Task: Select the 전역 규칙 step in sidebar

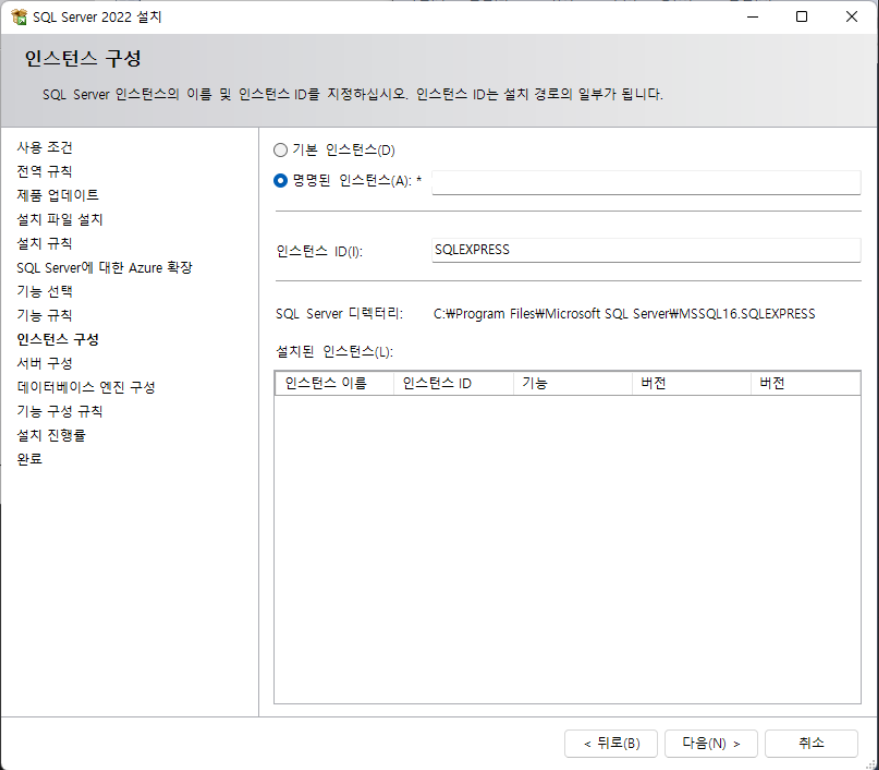Action: 45,171
